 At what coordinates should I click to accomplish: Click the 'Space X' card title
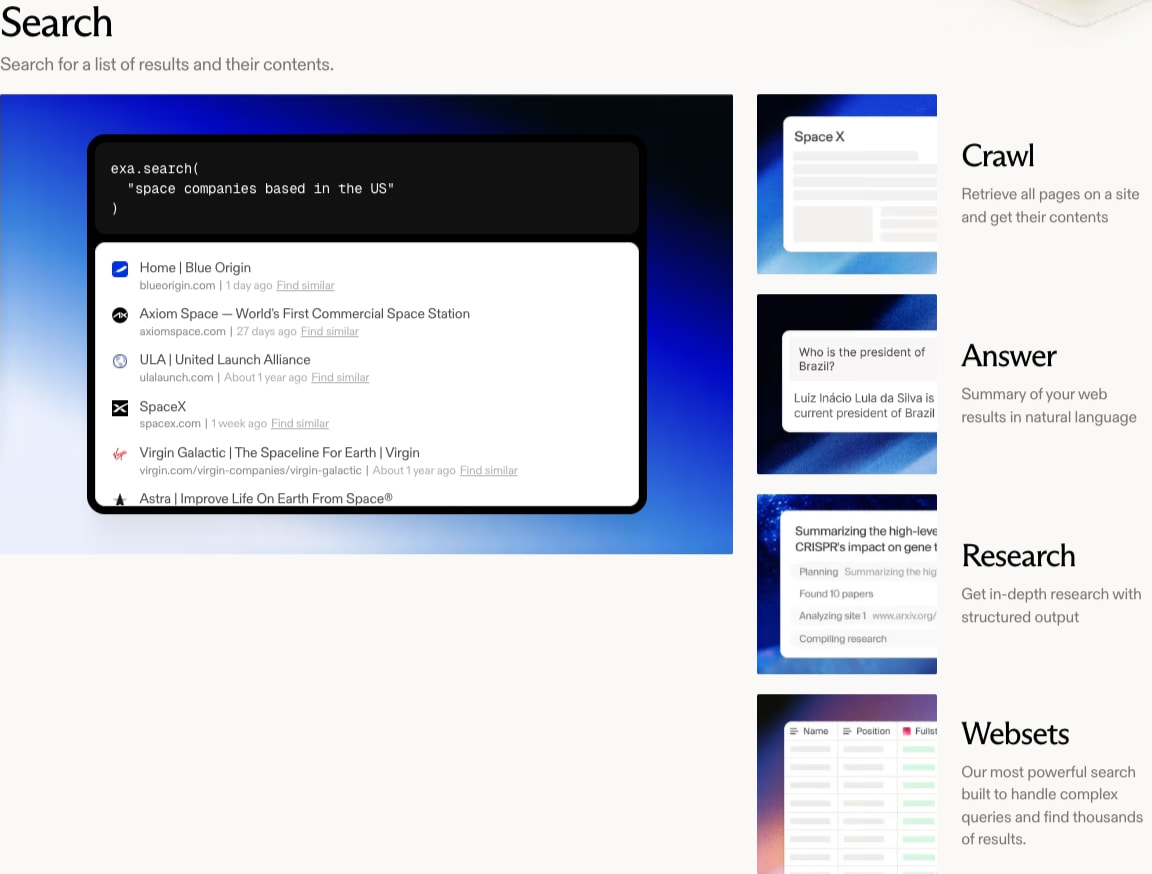point(819,137)
